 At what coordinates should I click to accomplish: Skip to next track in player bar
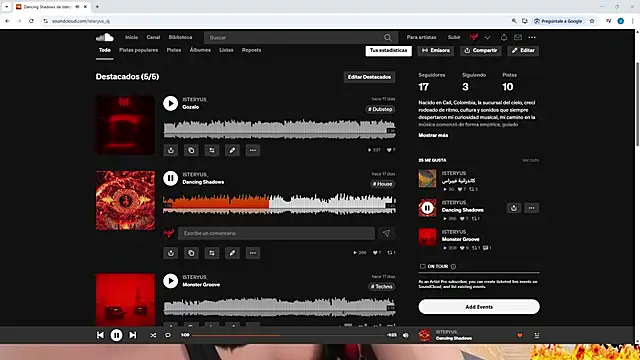pos(133,335)
